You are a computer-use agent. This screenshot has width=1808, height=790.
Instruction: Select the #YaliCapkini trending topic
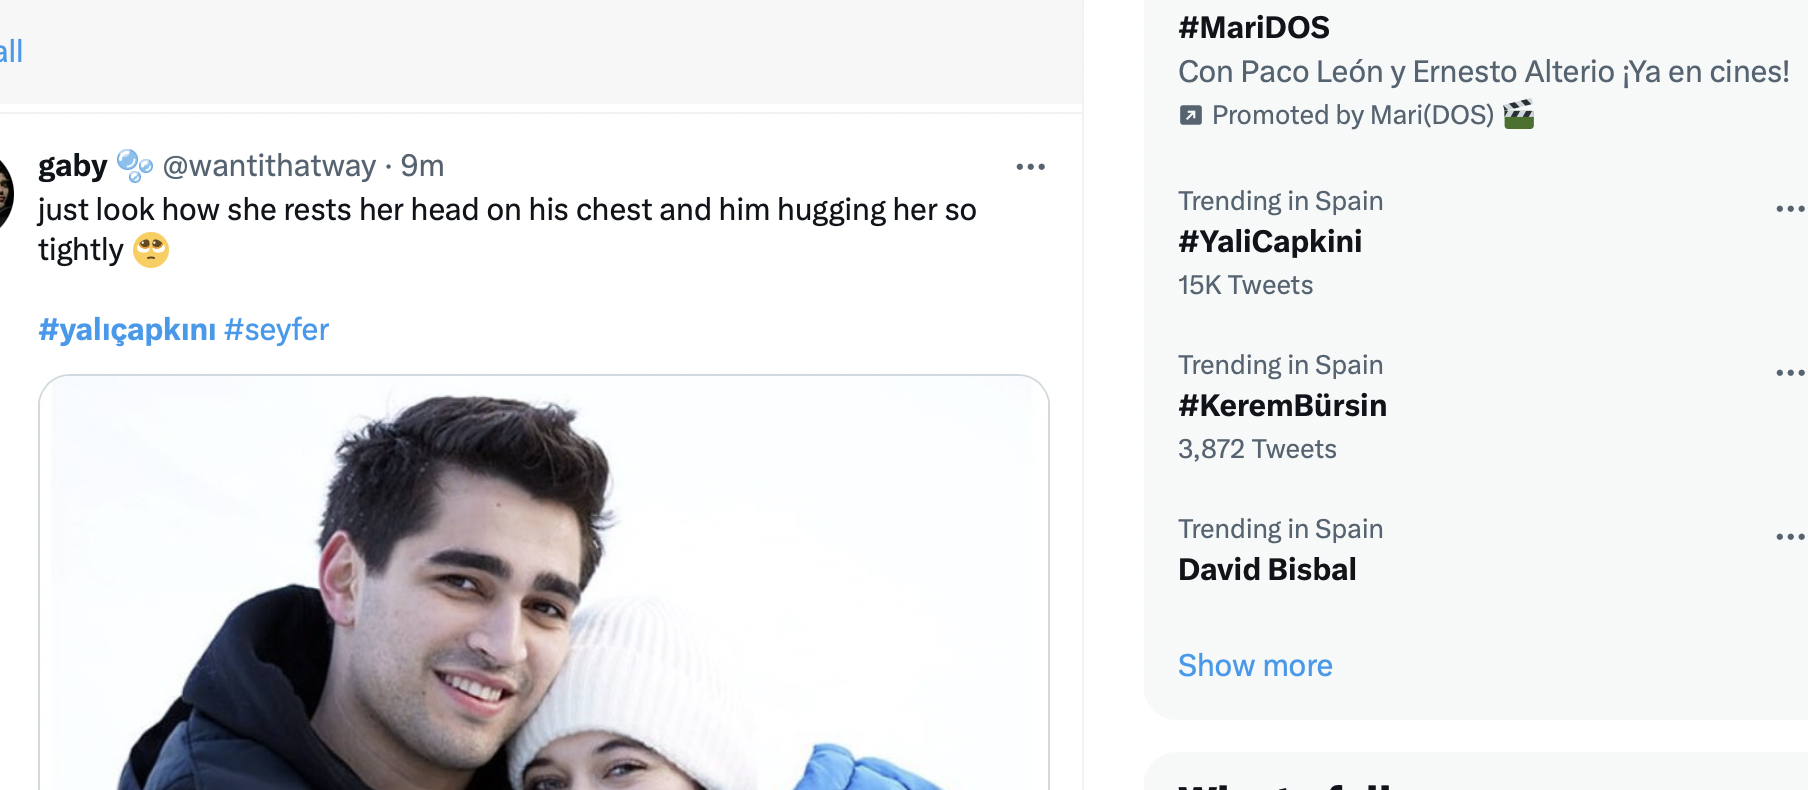tap(1270, 241)
